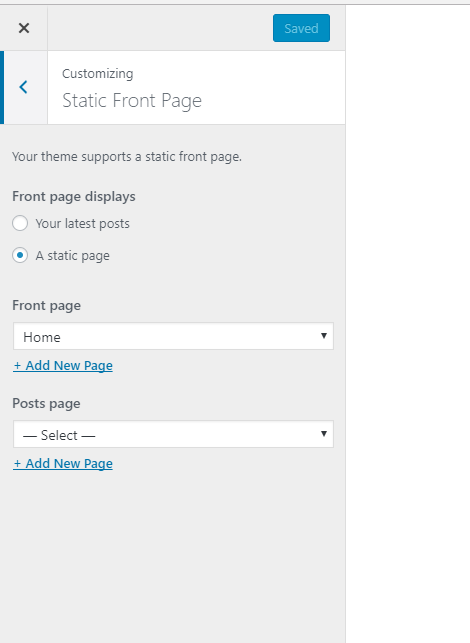Click the 'Your latest posts' label text
The image size is (470, 643).
point(82,223)
